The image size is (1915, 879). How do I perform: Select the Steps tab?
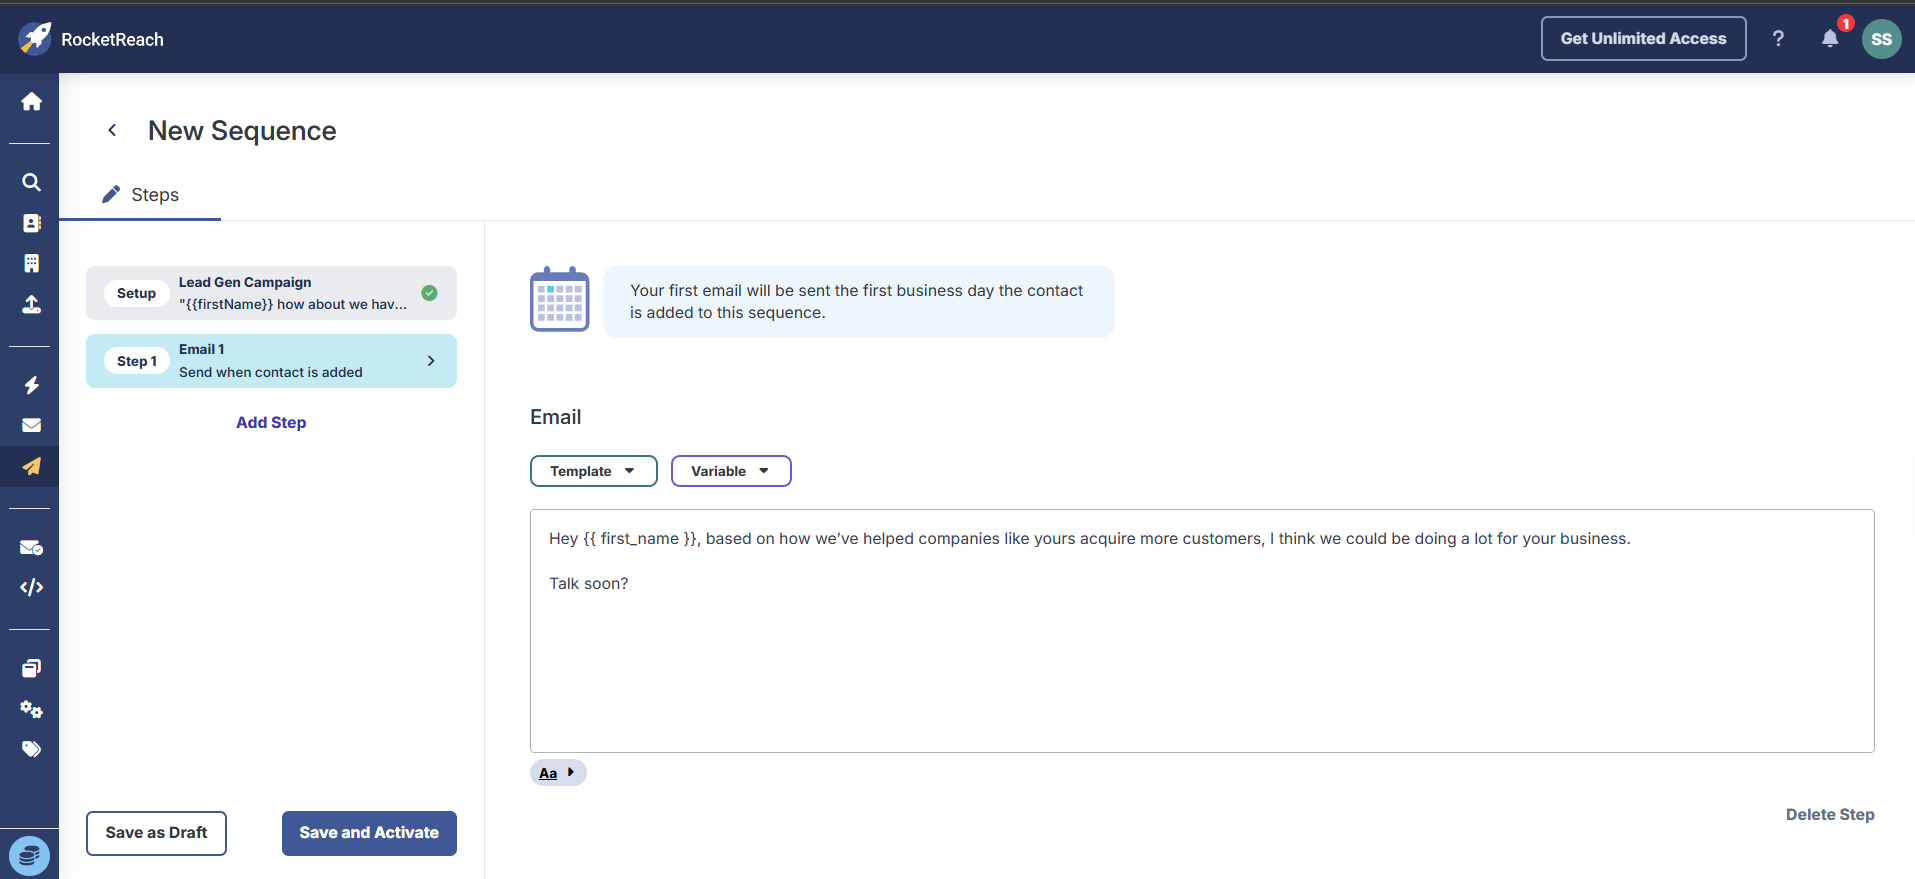[140, 195]
